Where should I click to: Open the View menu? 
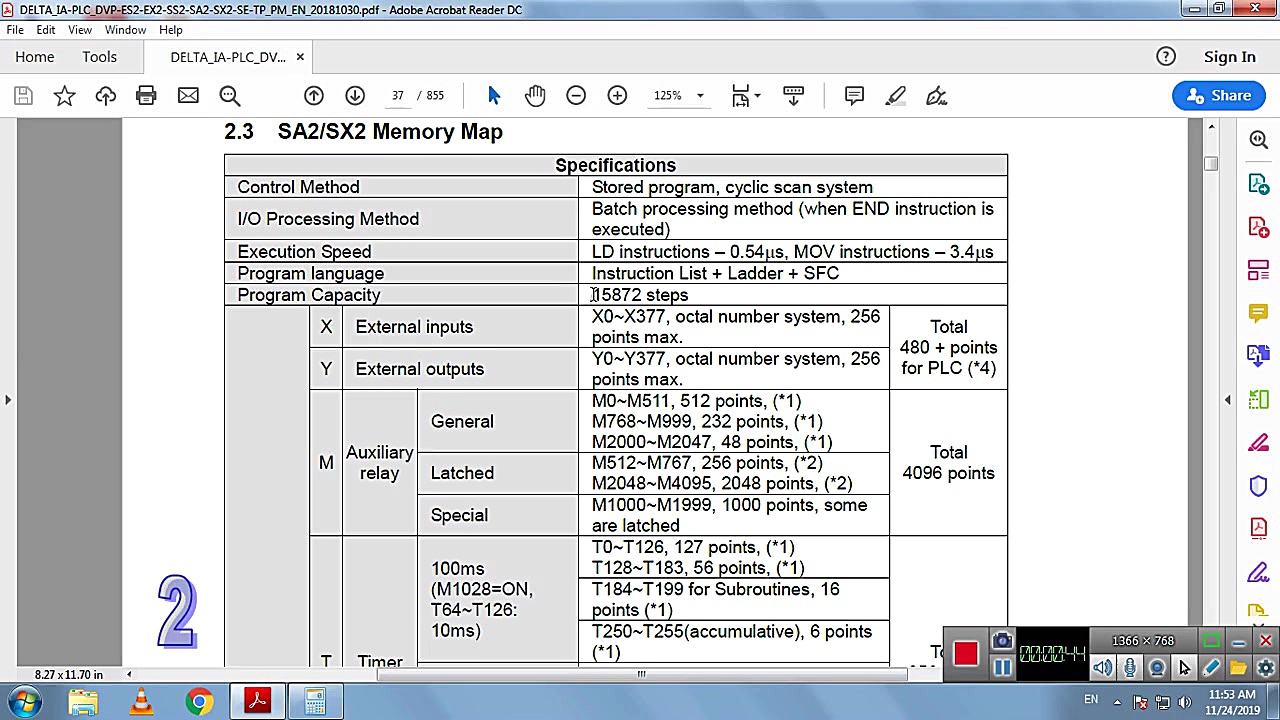[x=80, y=30]
